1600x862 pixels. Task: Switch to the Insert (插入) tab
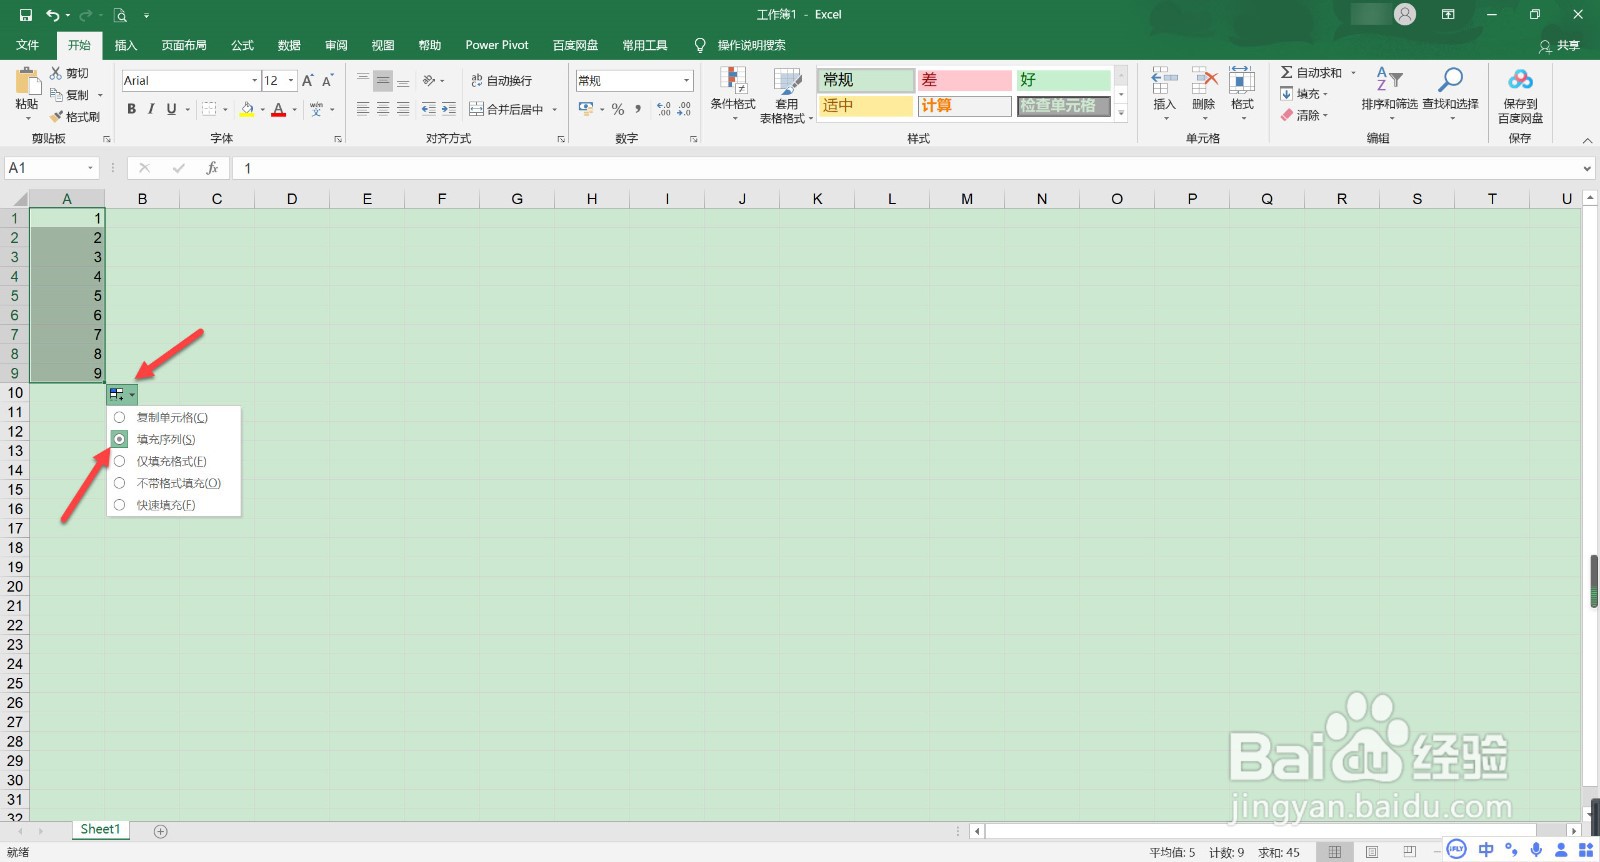coord(125,45)
